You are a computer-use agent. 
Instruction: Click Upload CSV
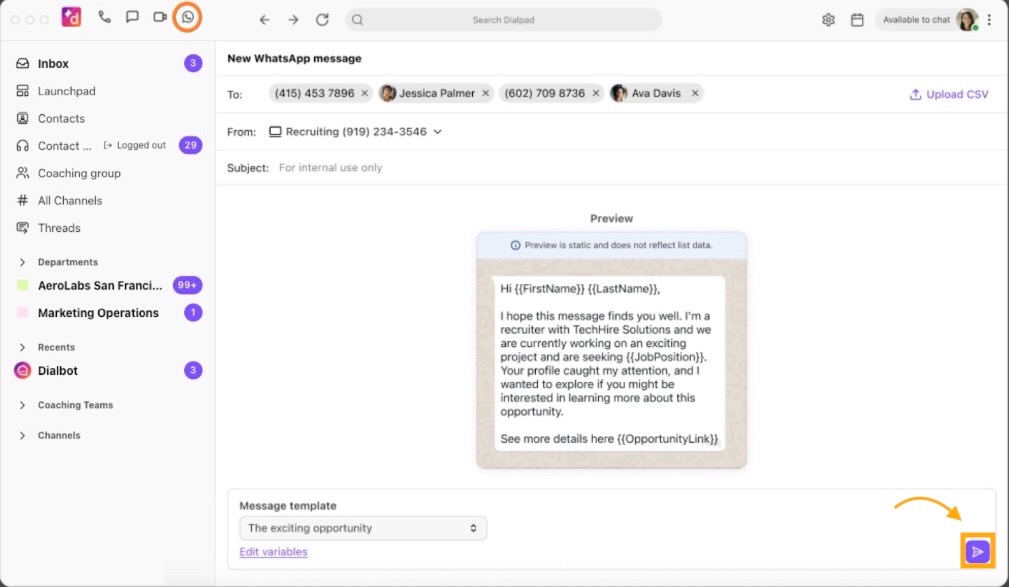949,95
